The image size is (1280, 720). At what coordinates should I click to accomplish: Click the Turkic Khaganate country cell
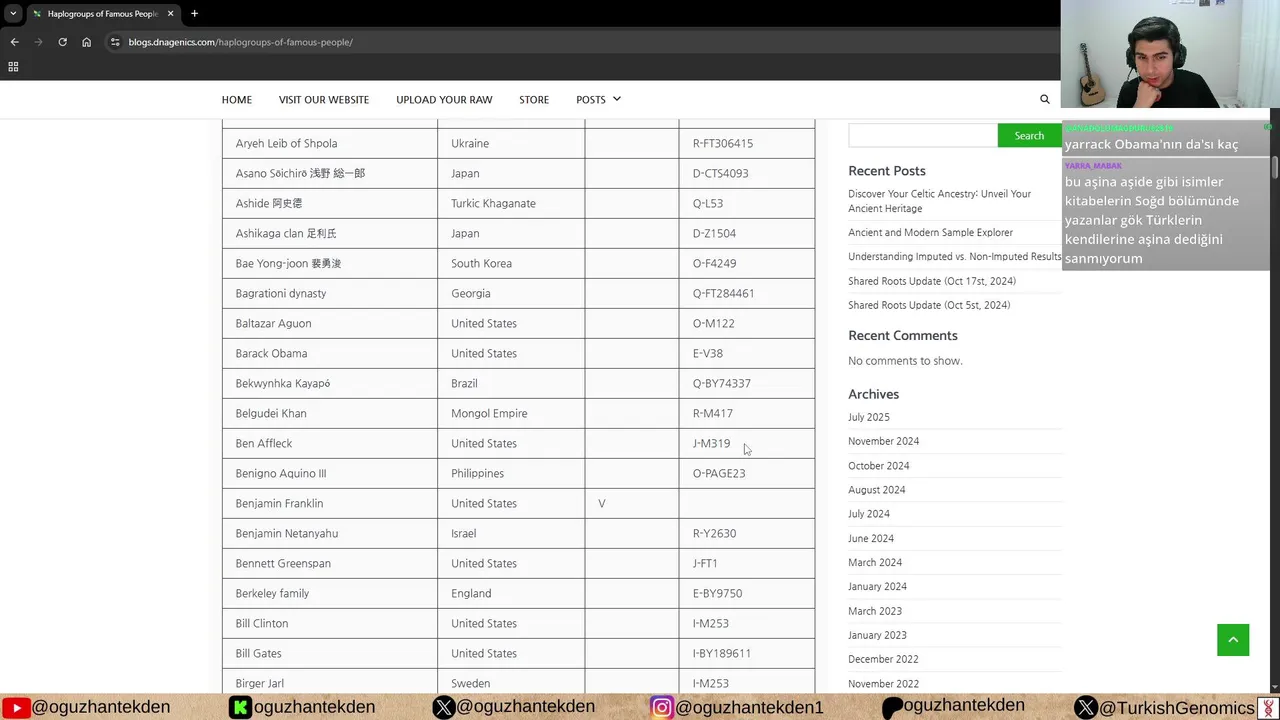pyautogui.click(x=511, y=203)
